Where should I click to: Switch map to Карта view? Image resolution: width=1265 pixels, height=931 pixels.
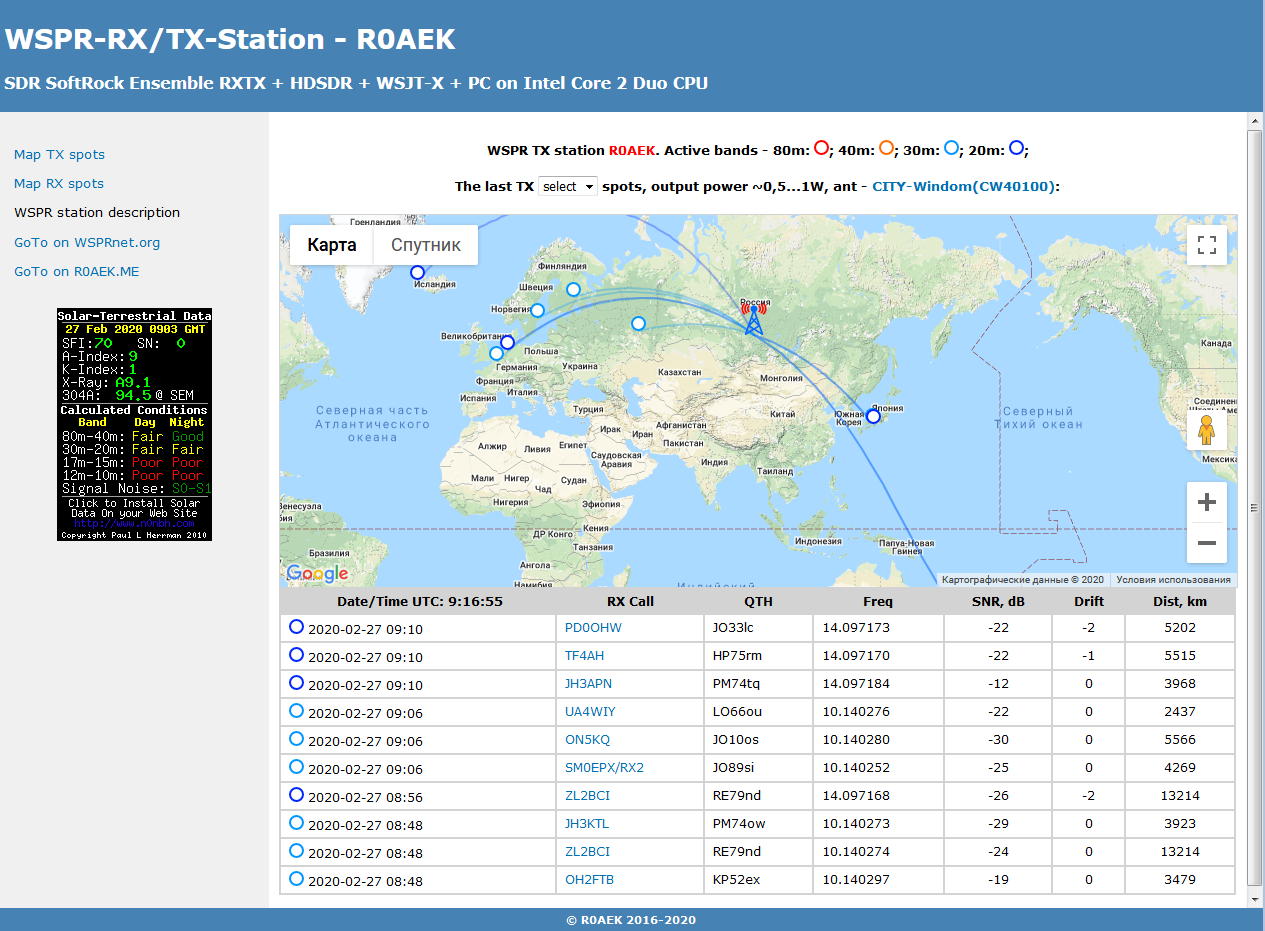[x=332, y=245]
